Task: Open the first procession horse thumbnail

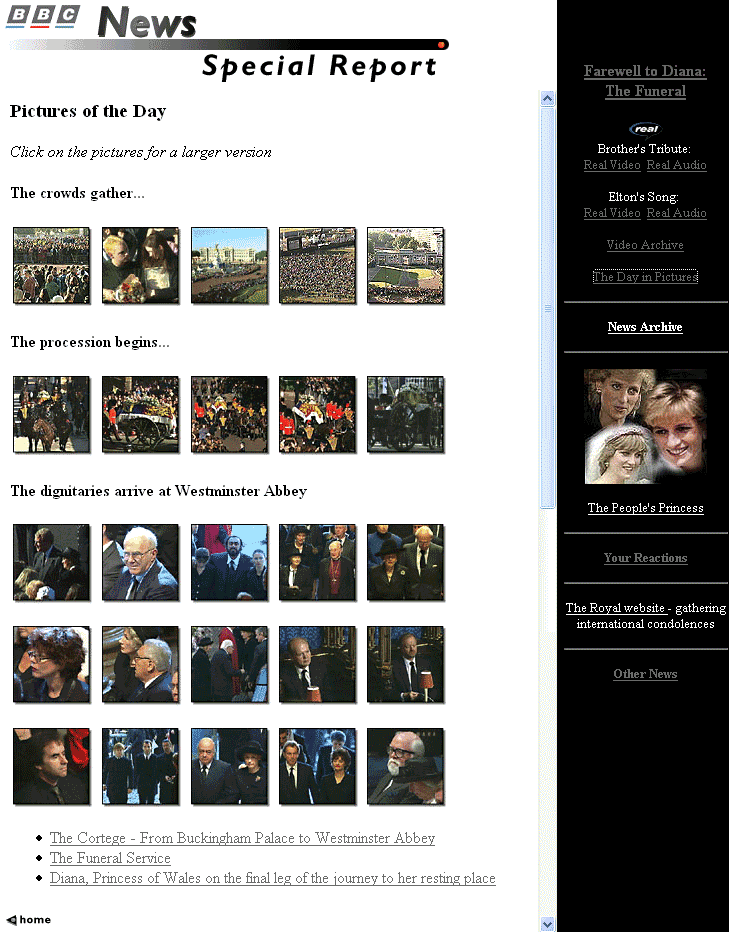Action: [x=52, y=414]
